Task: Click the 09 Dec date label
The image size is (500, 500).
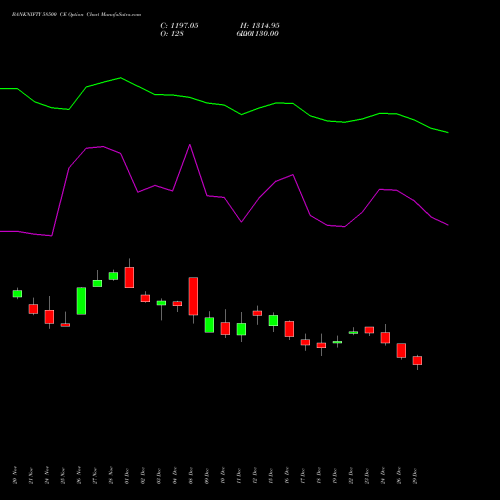Action: tap(207, 475)
